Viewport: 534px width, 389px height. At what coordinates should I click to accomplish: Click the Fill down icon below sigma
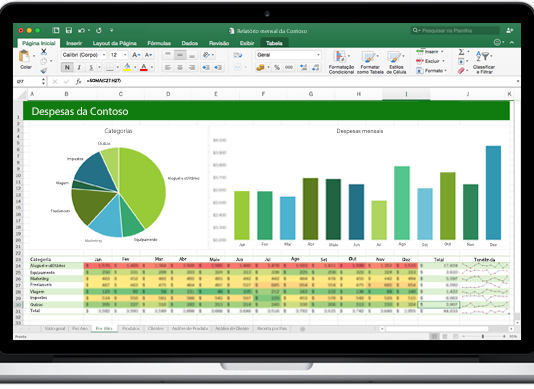click(461, 61)
